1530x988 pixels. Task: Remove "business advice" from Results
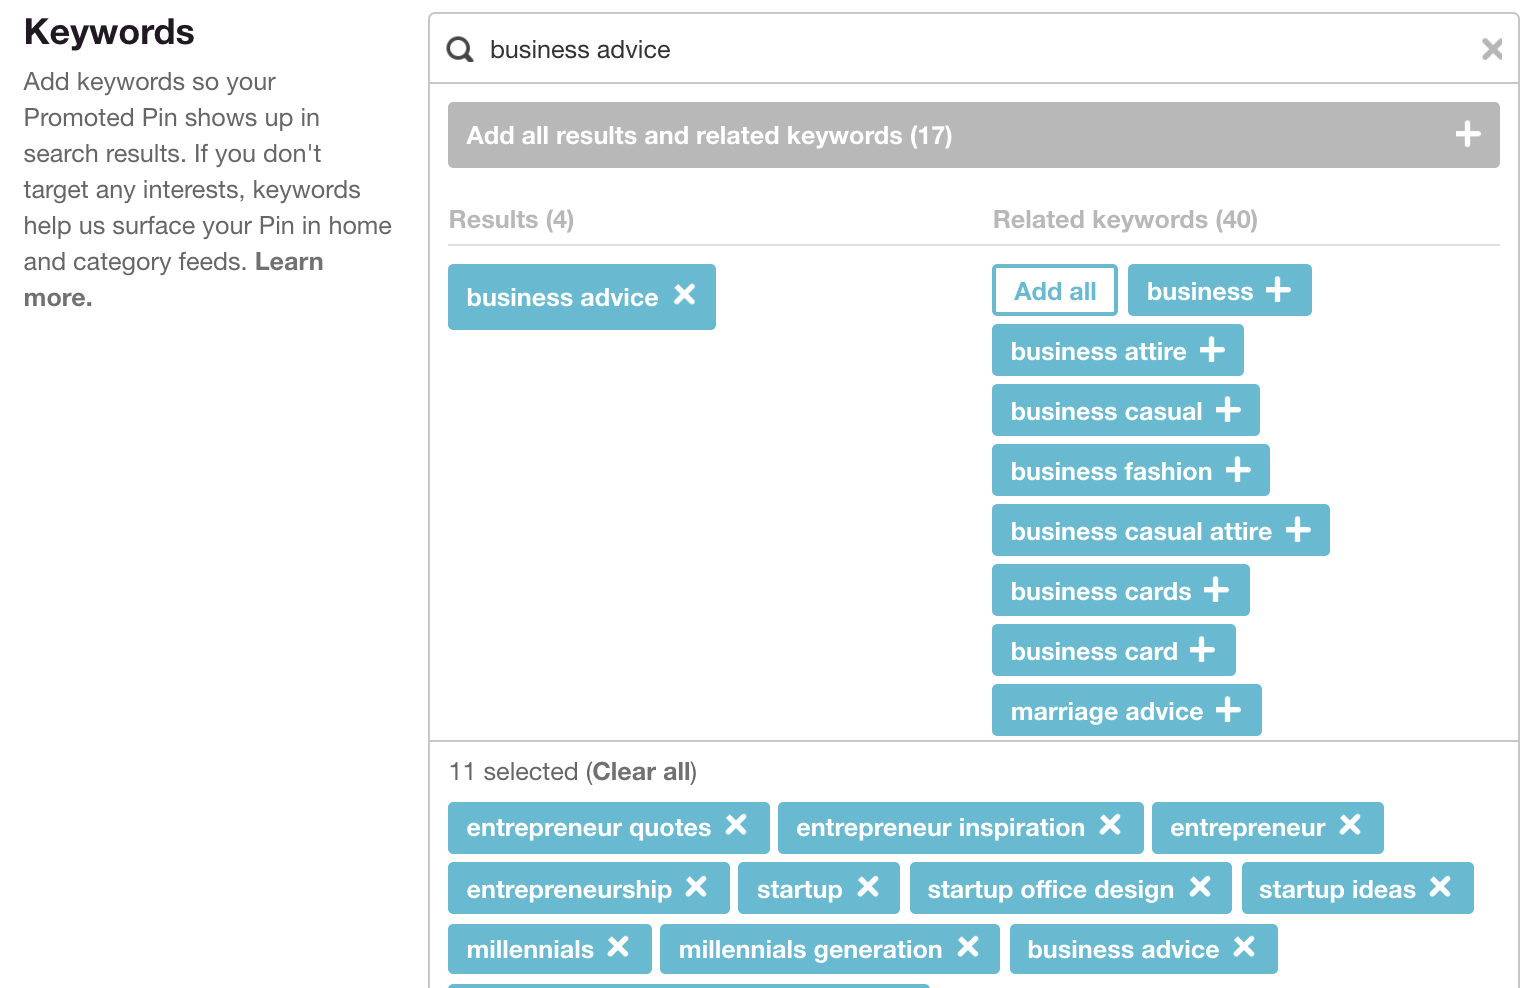[684, 296]
